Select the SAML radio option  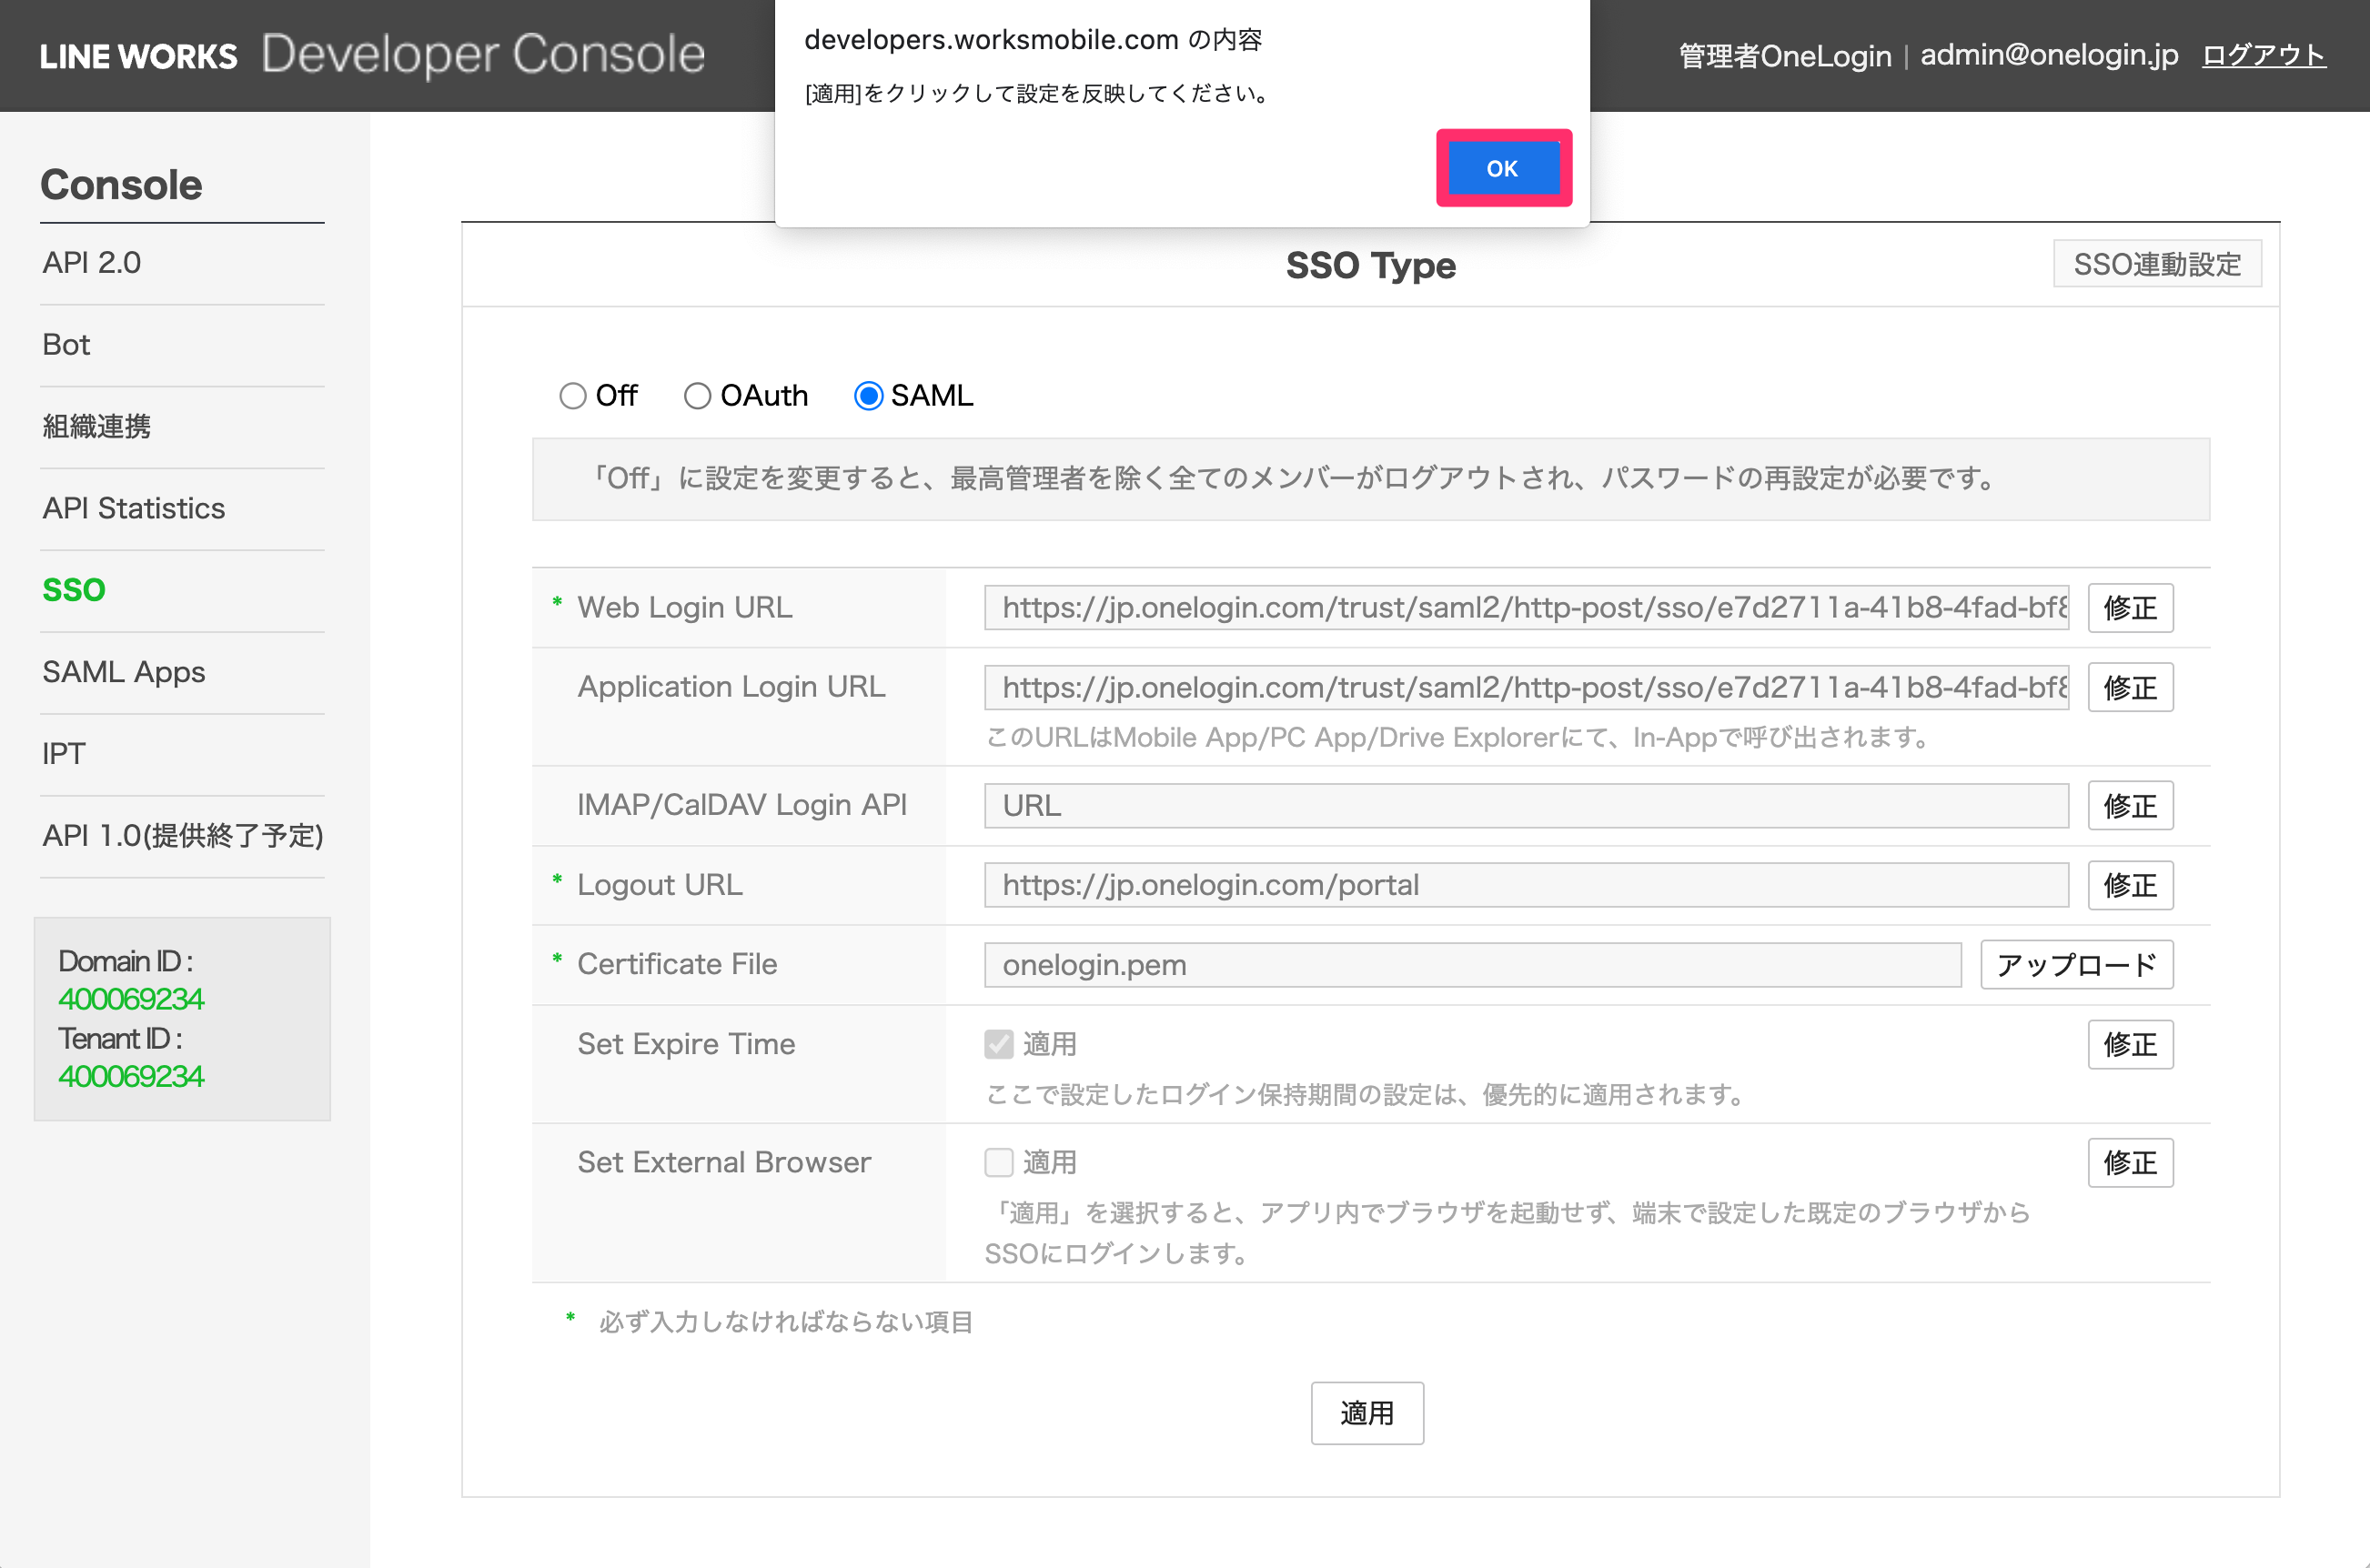point(868,396)
